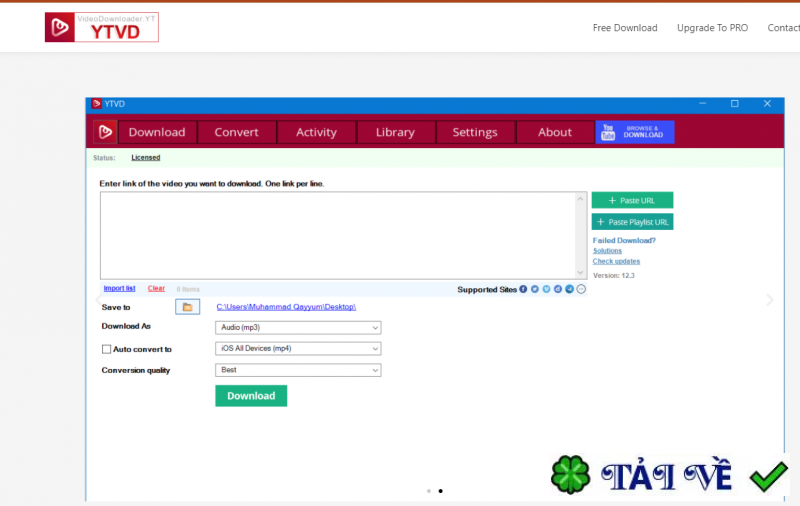
Task: Click the green Paste URL button
Action: (632, 200)
